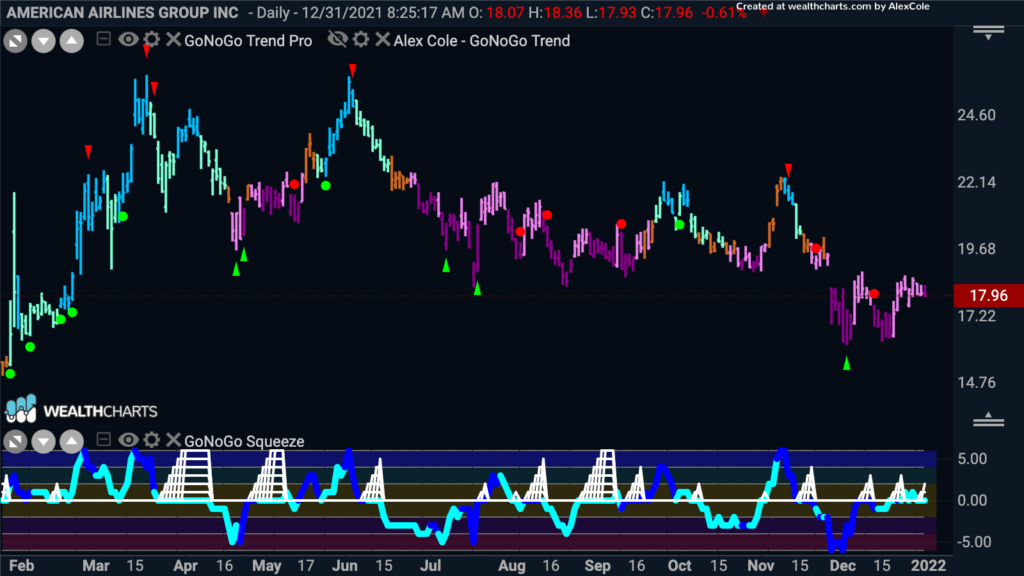The image size is (1024, 576).
Task: Open GoNoGo Squeeze settings gear
Action: pyautogui.click(x=152, y=440)
